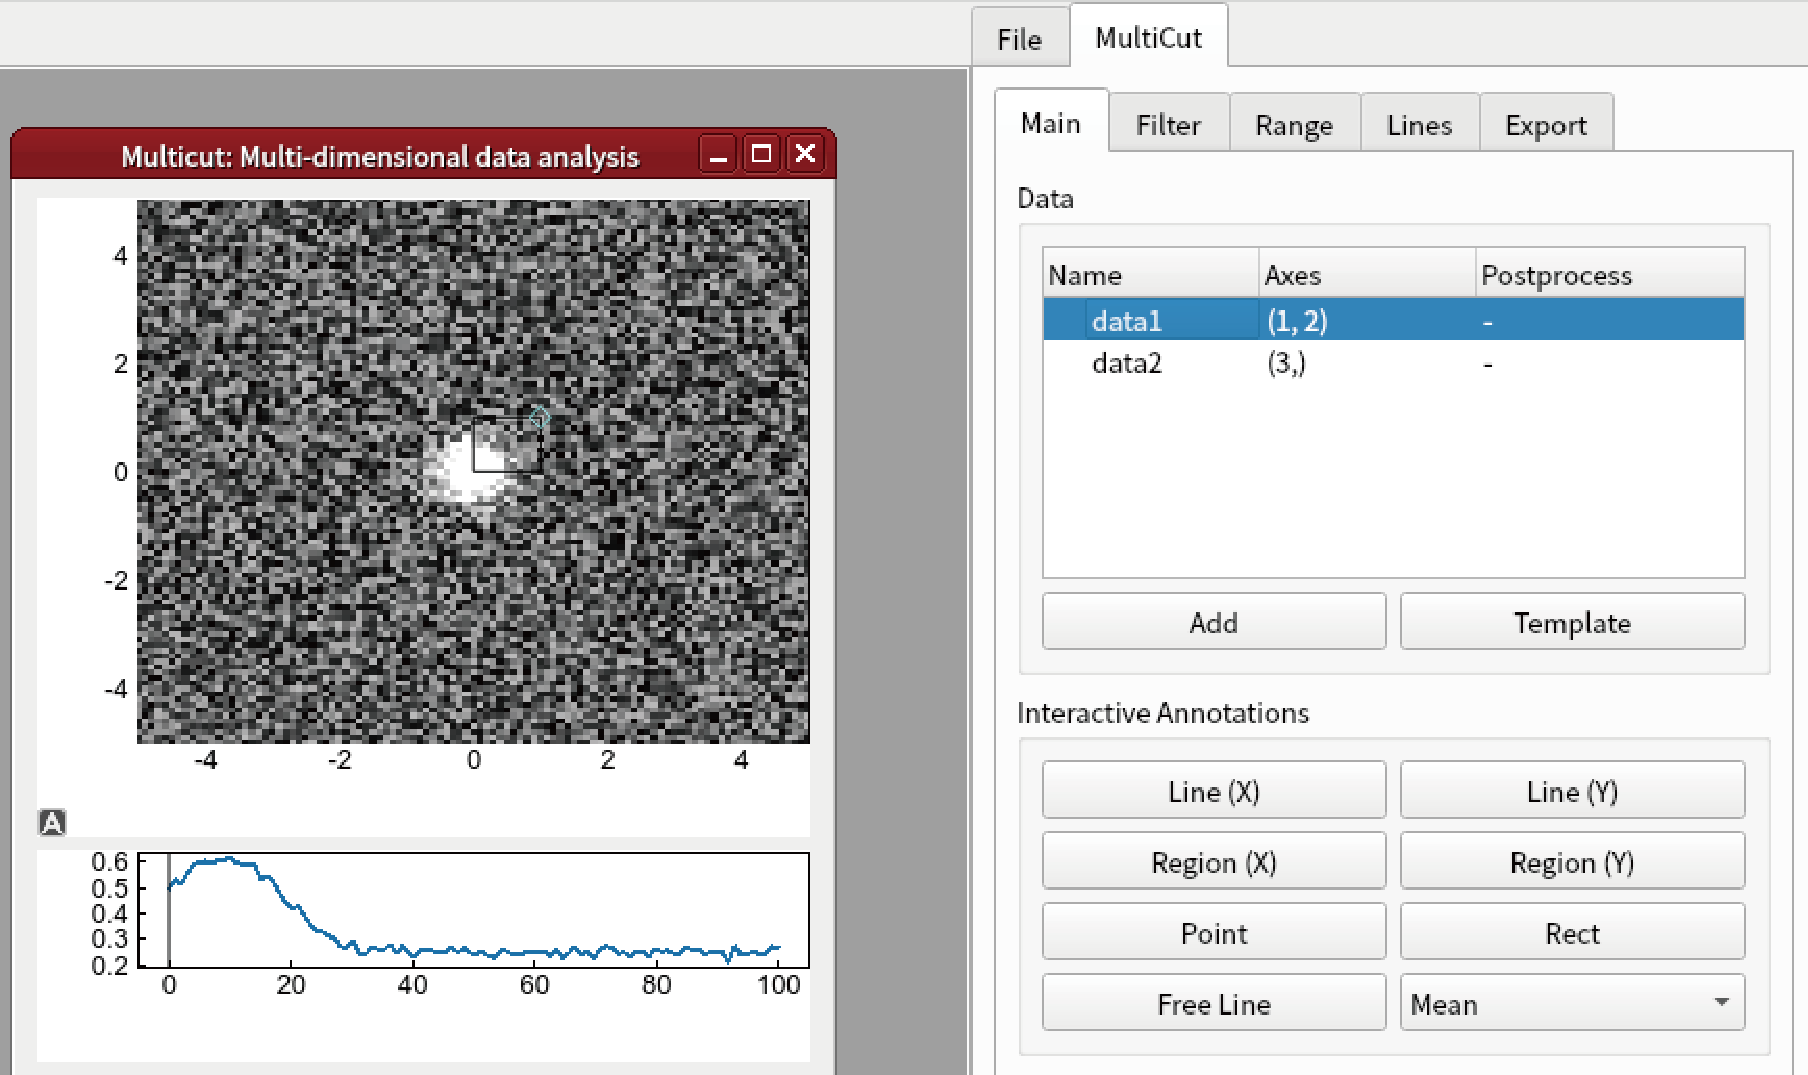Switch to the Filter tab
This screenshot has width=1808, height=1075.
tap(1168, 125)
